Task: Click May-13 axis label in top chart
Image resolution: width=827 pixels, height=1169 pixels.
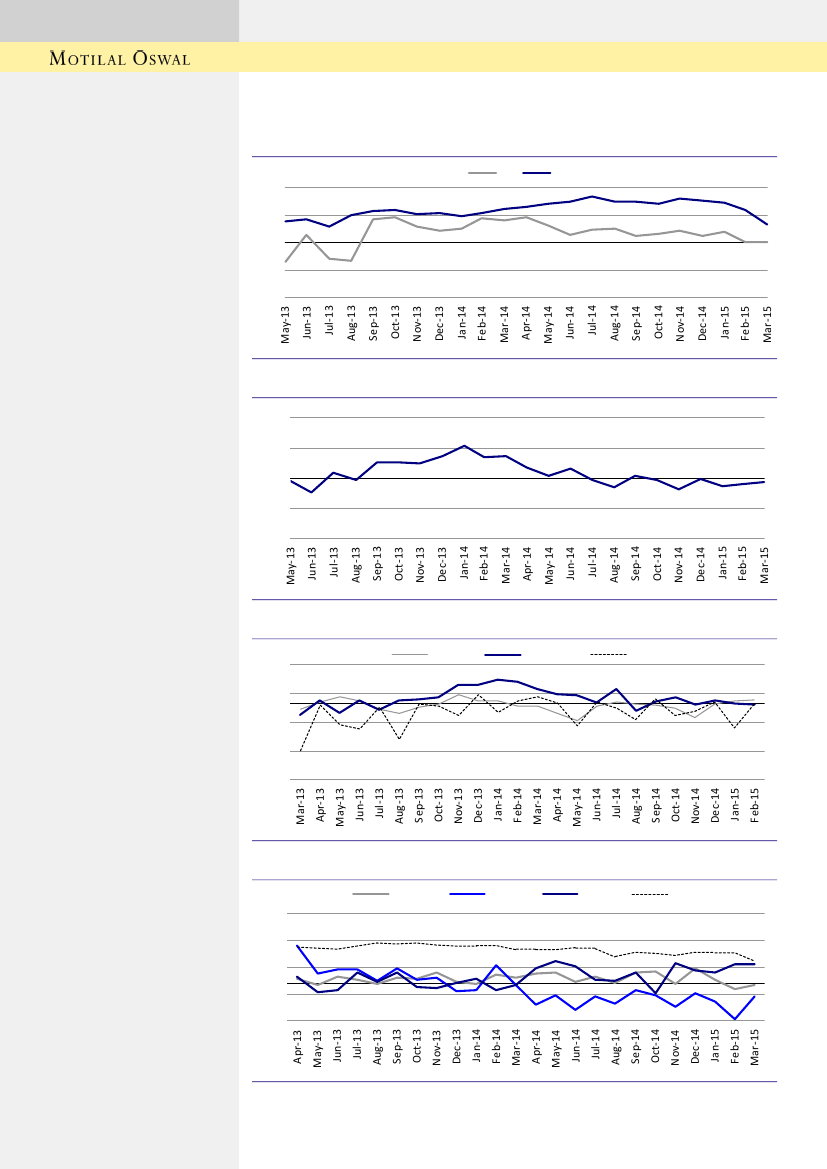Action: point(286,324)
